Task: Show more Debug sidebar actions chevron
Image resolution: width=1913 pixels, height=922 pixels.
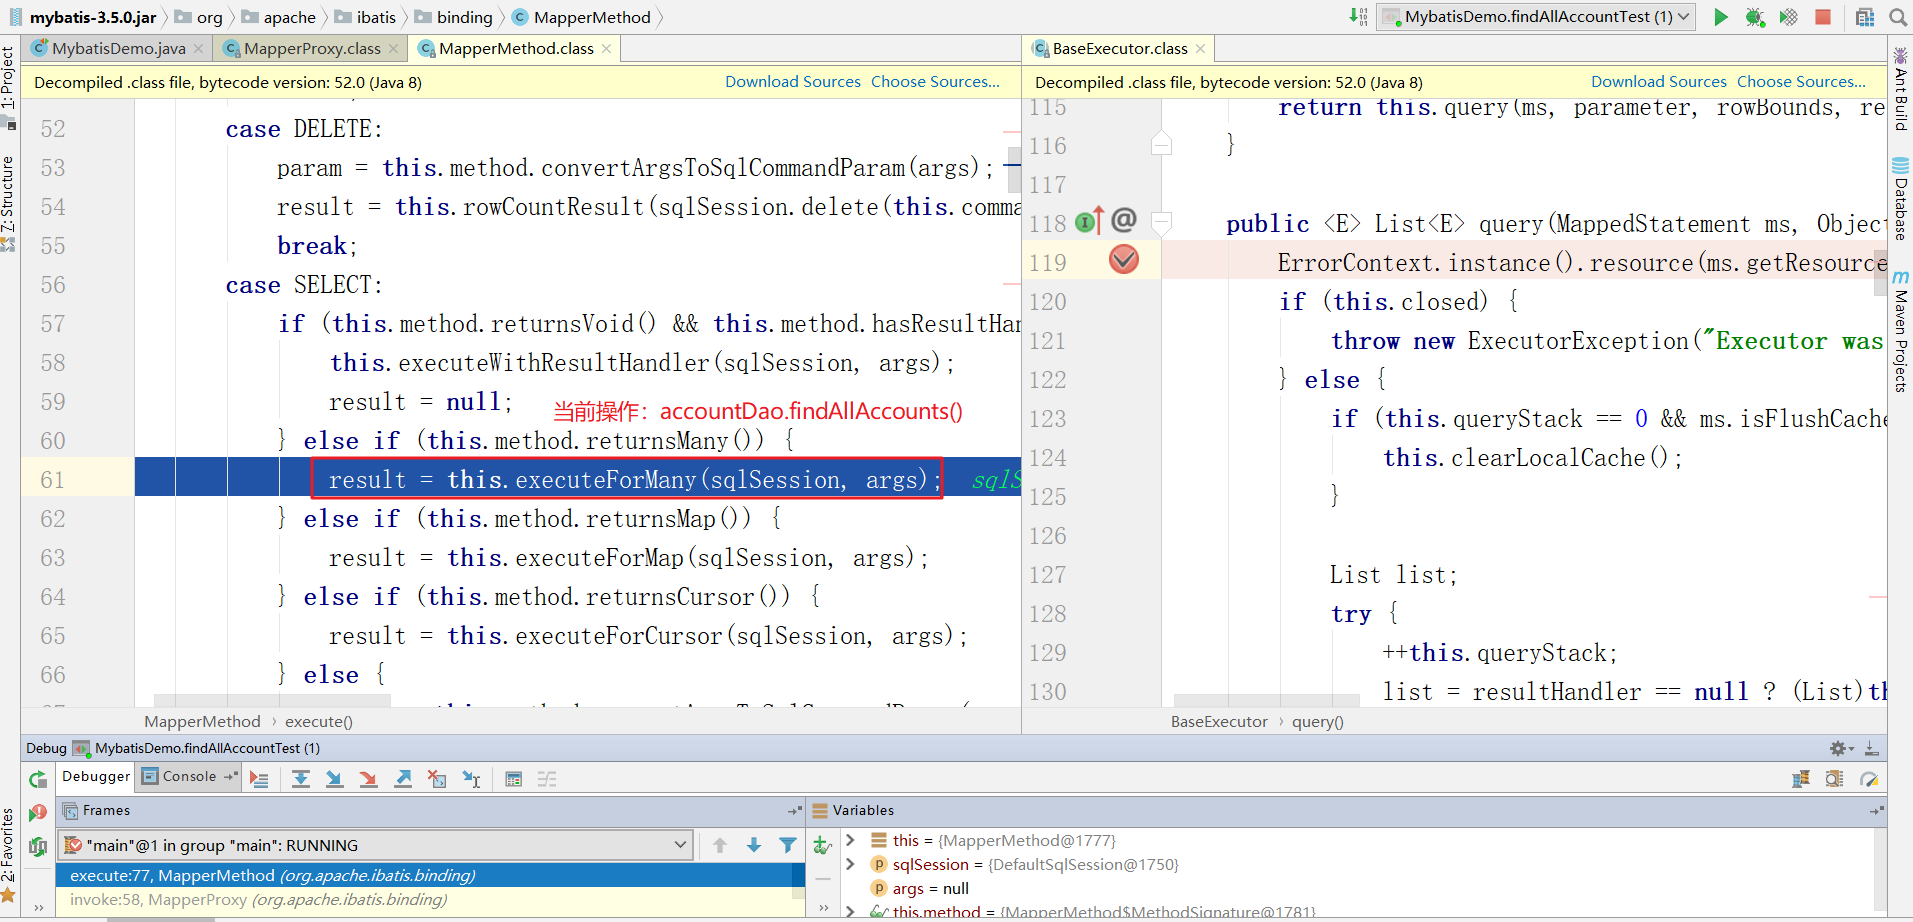Action: click(x=38, y=908)
